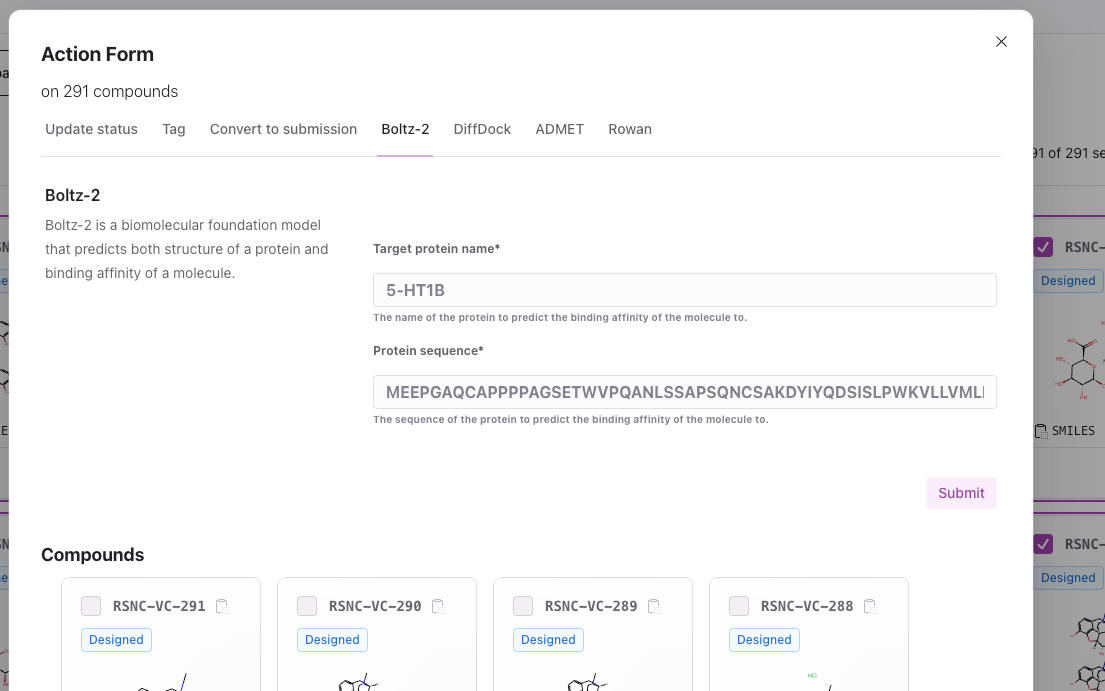Uncheck the selected top-right RSNC compound

coord(1043,247)
